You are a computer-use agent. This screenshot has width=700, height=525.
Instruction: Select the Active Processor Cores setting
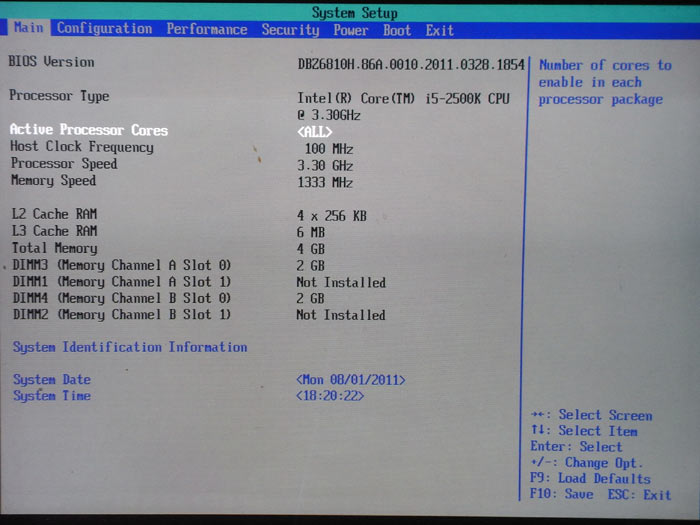(x=88, y=130)
